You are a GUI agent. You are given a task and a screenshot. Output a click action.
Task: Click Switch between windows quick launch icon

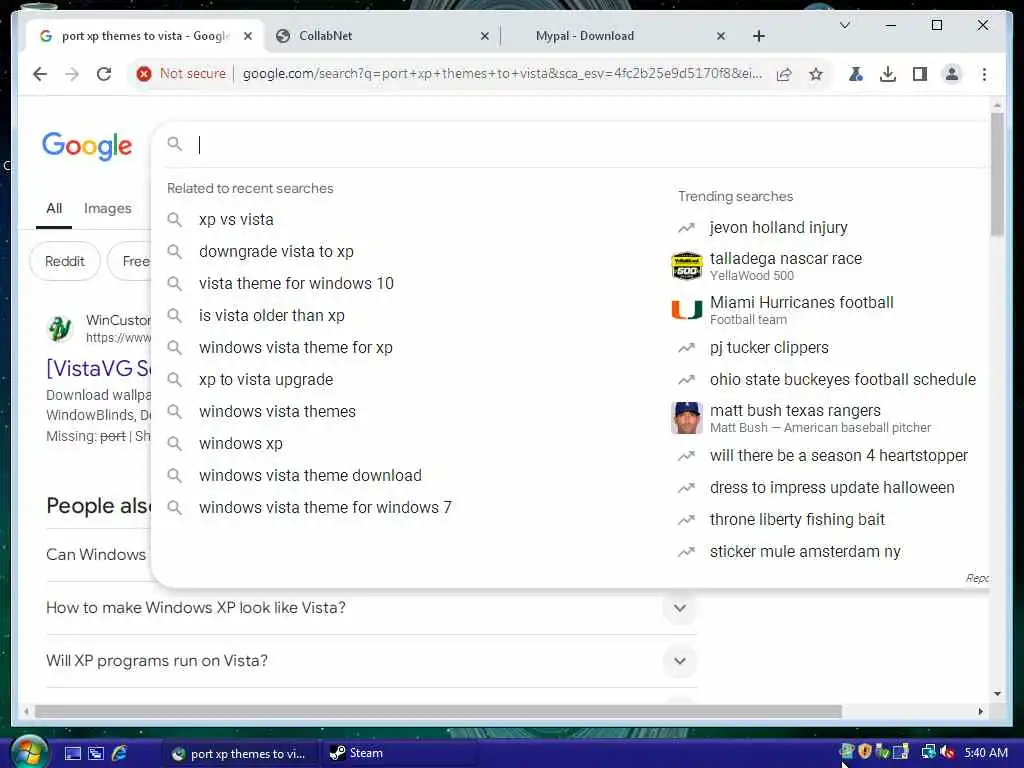pos(96,754)
